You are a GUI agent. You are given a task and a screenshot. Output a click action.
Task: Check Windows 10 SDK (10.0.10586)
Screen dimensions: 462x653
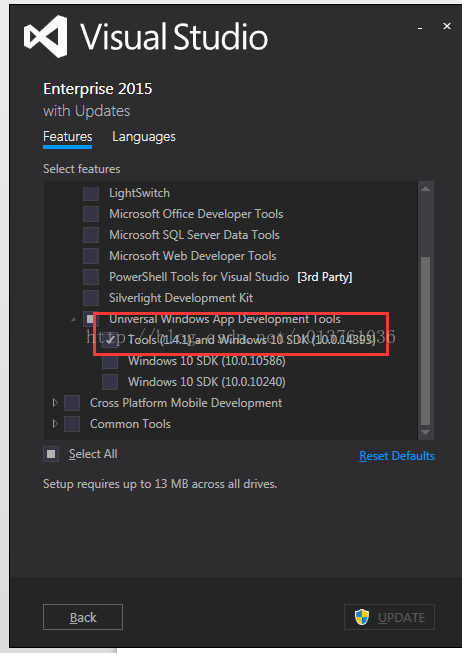(x=110, y=361)
